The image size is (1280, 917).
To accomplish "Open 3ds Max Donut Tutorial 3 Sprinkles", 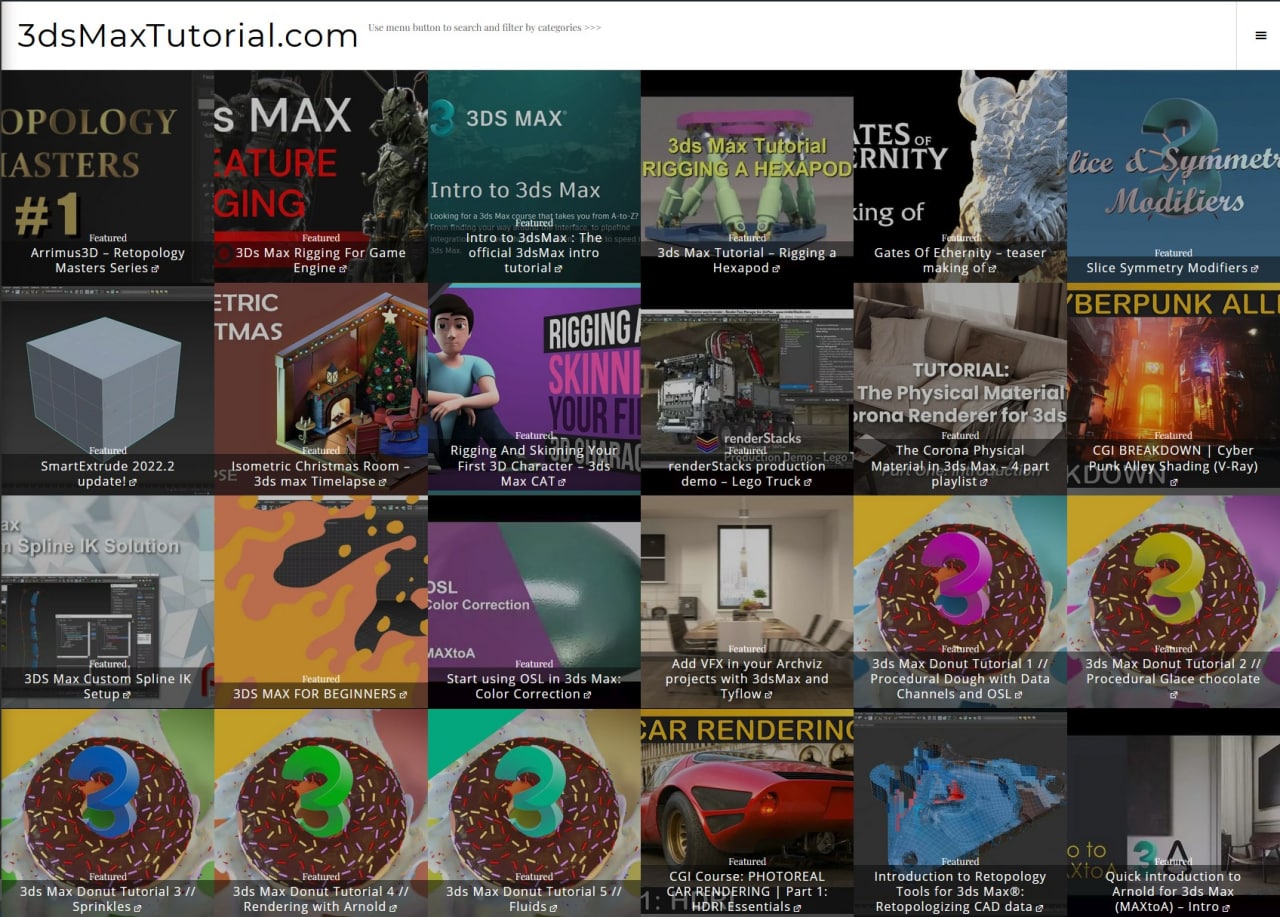I will pyautogui.click(x=108, y=899).
